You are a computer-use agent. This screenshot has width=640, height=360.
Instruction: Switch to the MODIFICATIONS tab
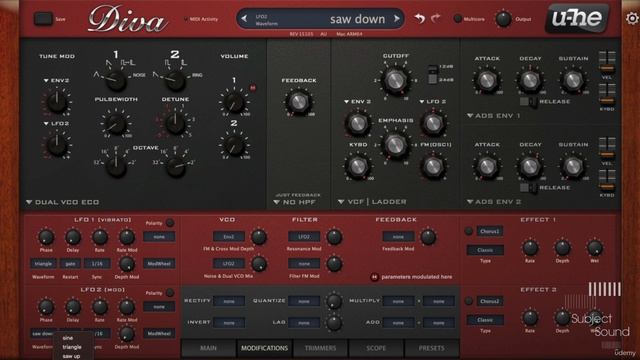[264, 348]
